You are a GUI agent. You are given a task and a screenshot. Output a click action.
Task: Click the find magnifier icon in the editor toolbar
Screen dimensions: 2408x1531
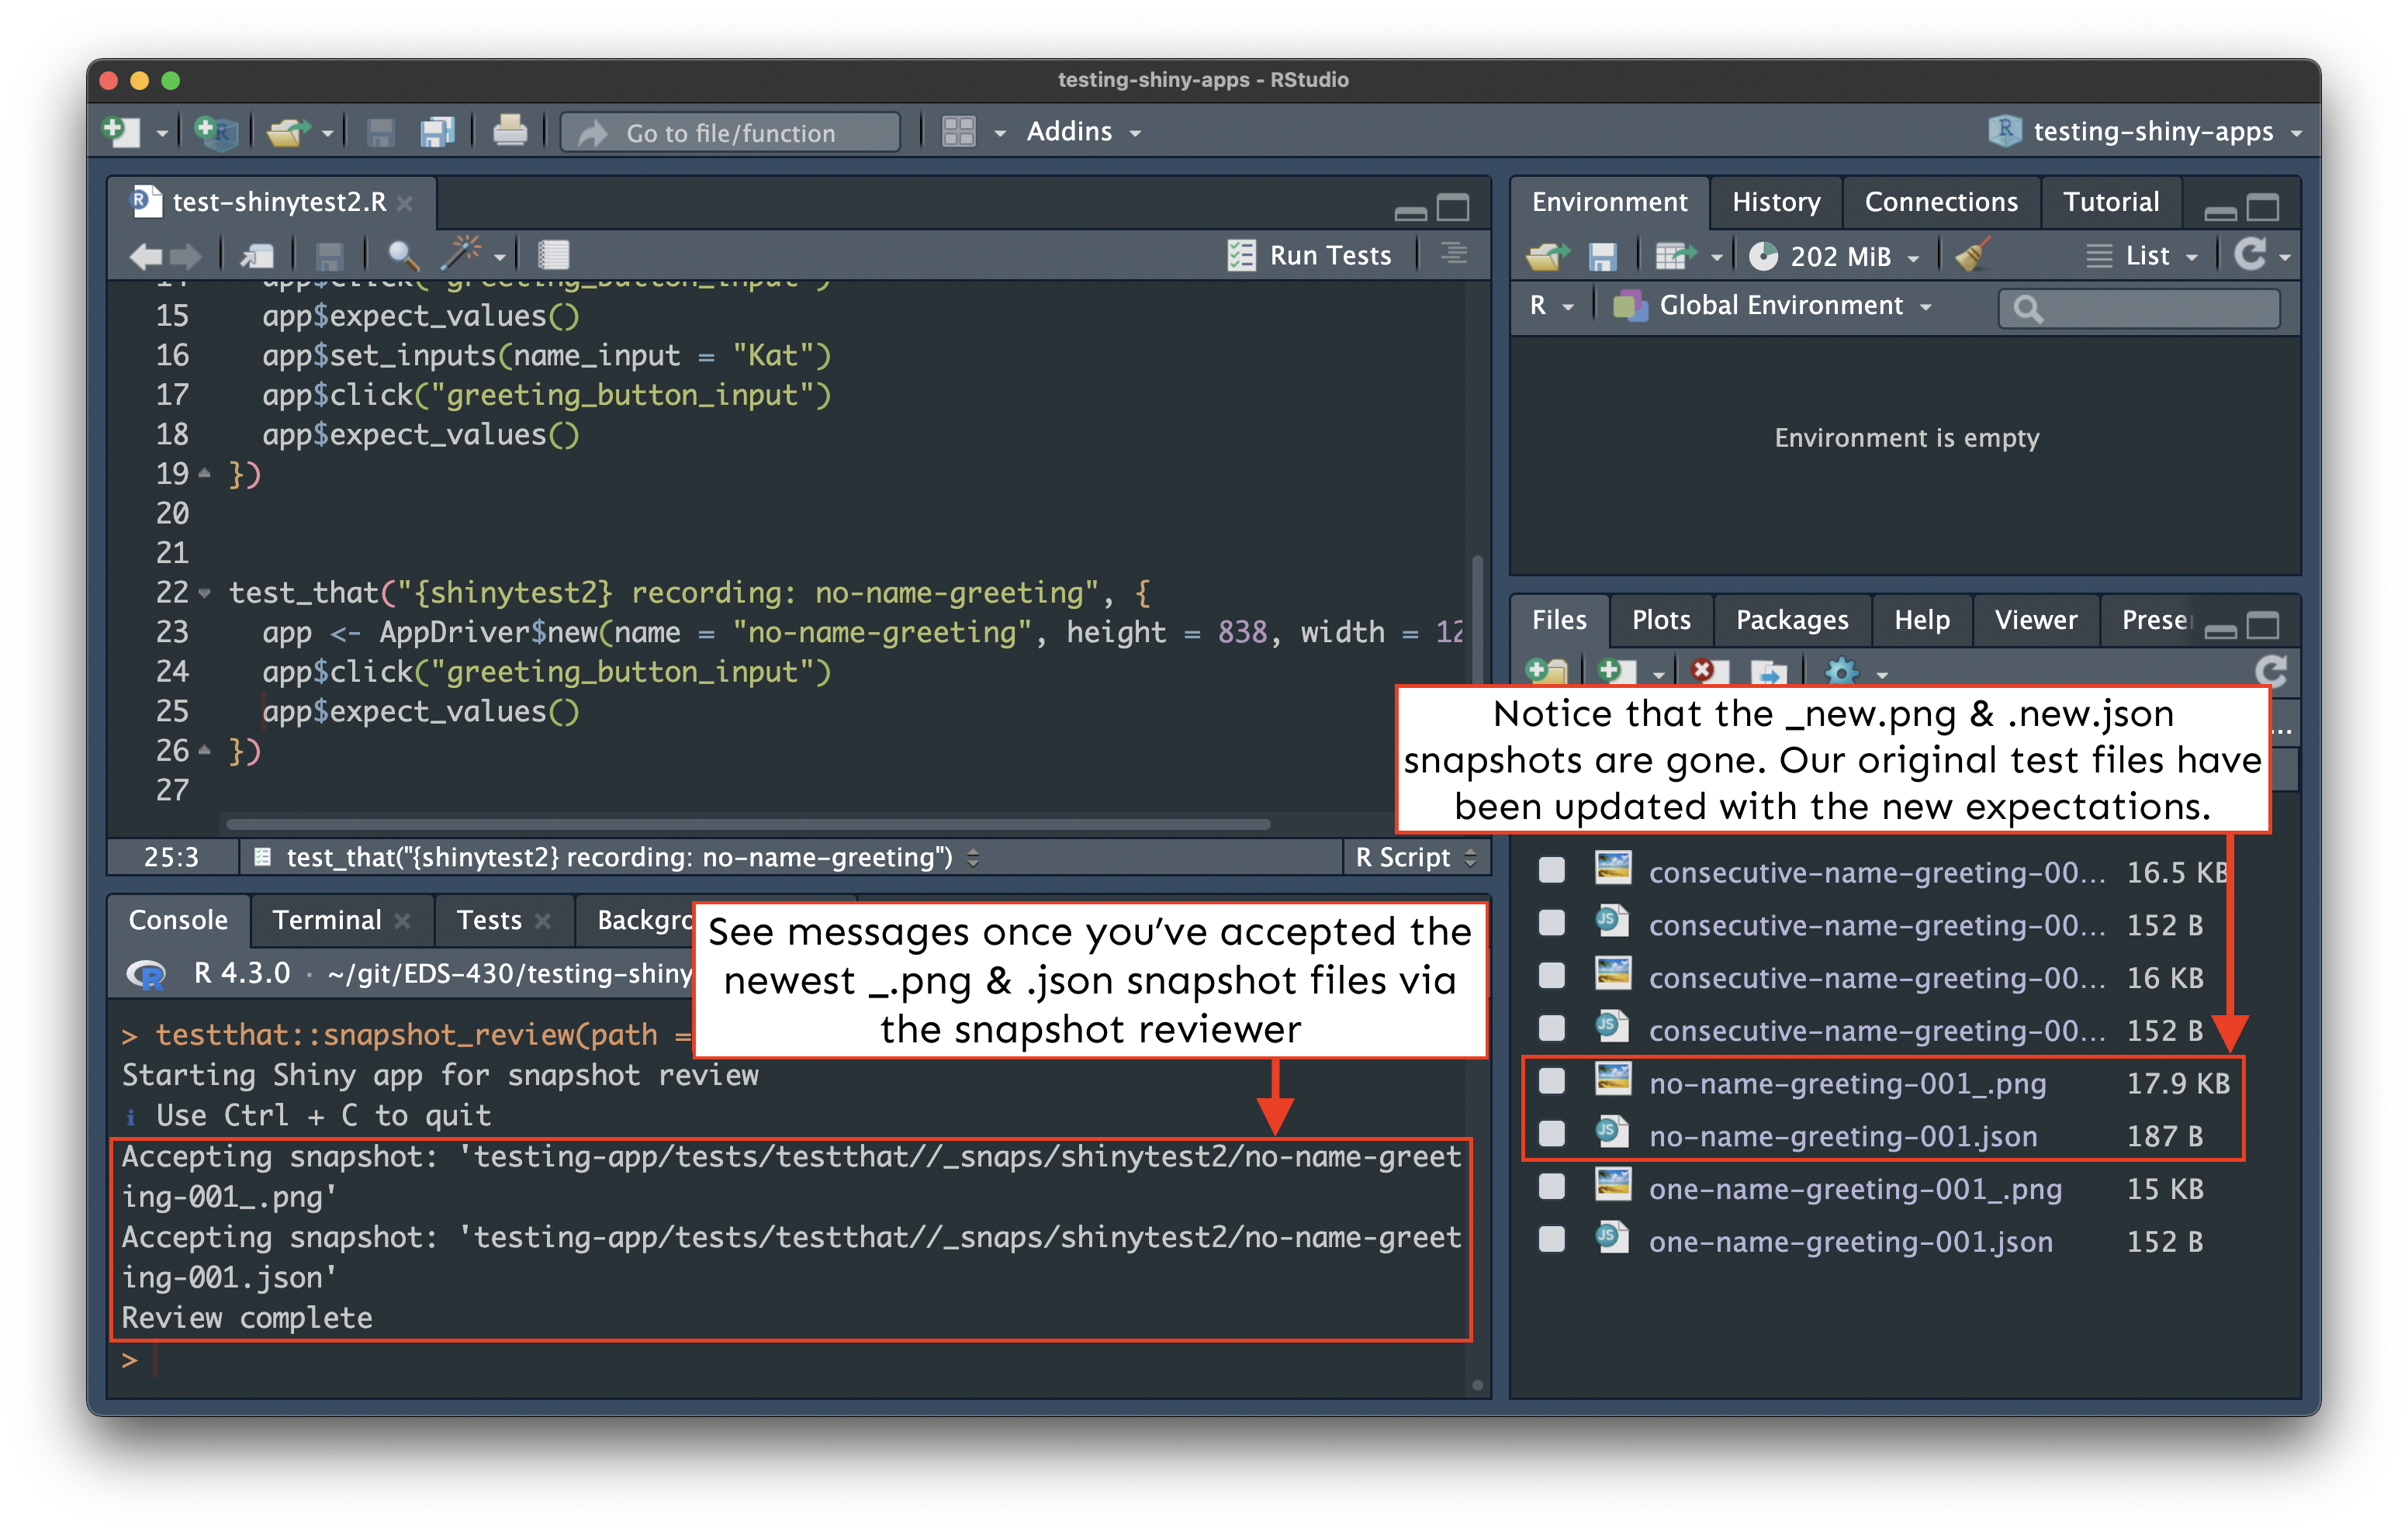402,256
